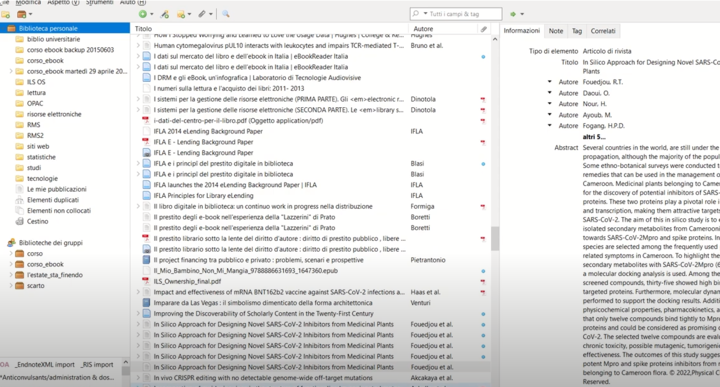Switch to the Informazioni tab
The width and height of the screenshot is (720, 387).
coord(522,31)
